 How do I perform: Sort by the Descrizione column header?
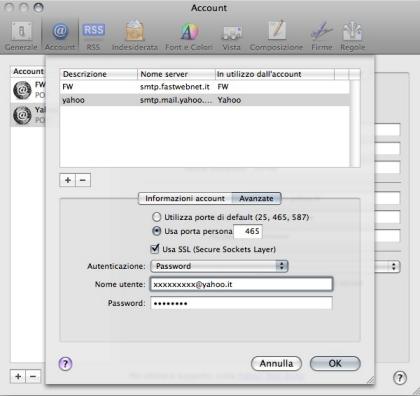click(x=99, y=74)
